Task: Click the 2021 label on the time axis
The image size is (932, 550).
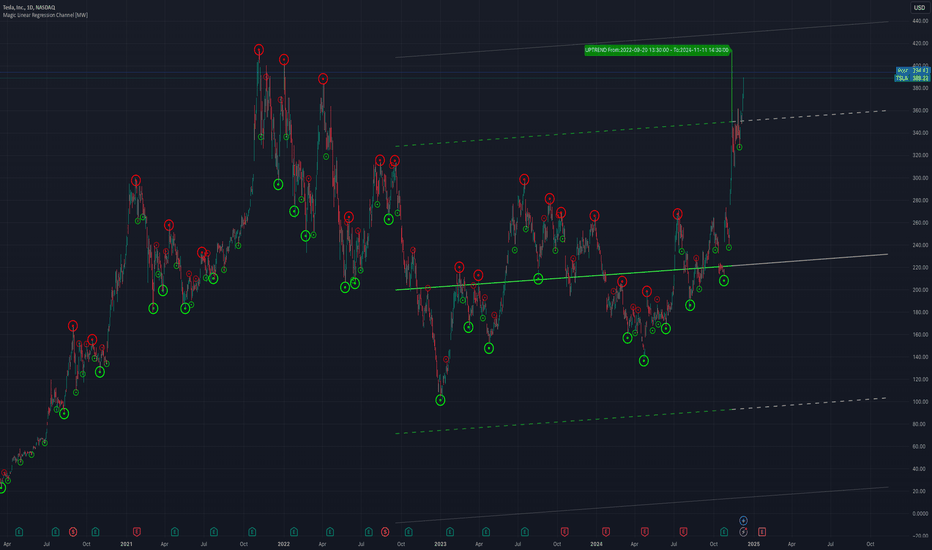Action: (x=126, y=544)
